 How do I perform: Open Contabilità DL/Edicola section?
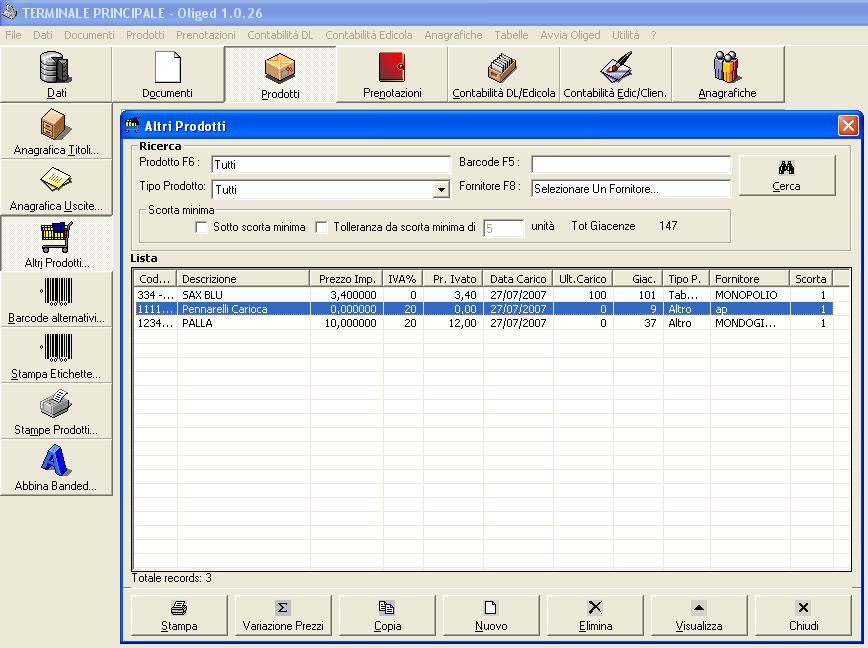pyautogui.click(x=504, y=74)
